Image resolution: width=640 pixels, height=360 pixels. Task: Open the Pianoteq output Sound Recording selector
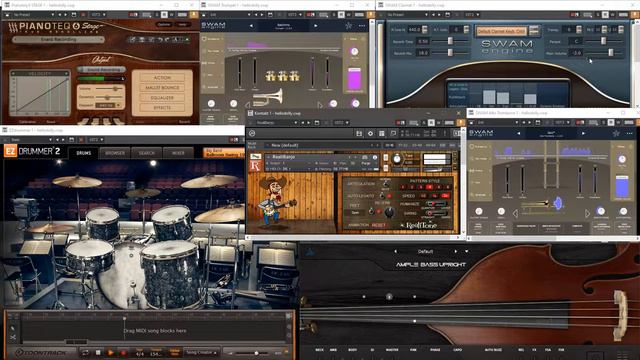click(101, 70)
